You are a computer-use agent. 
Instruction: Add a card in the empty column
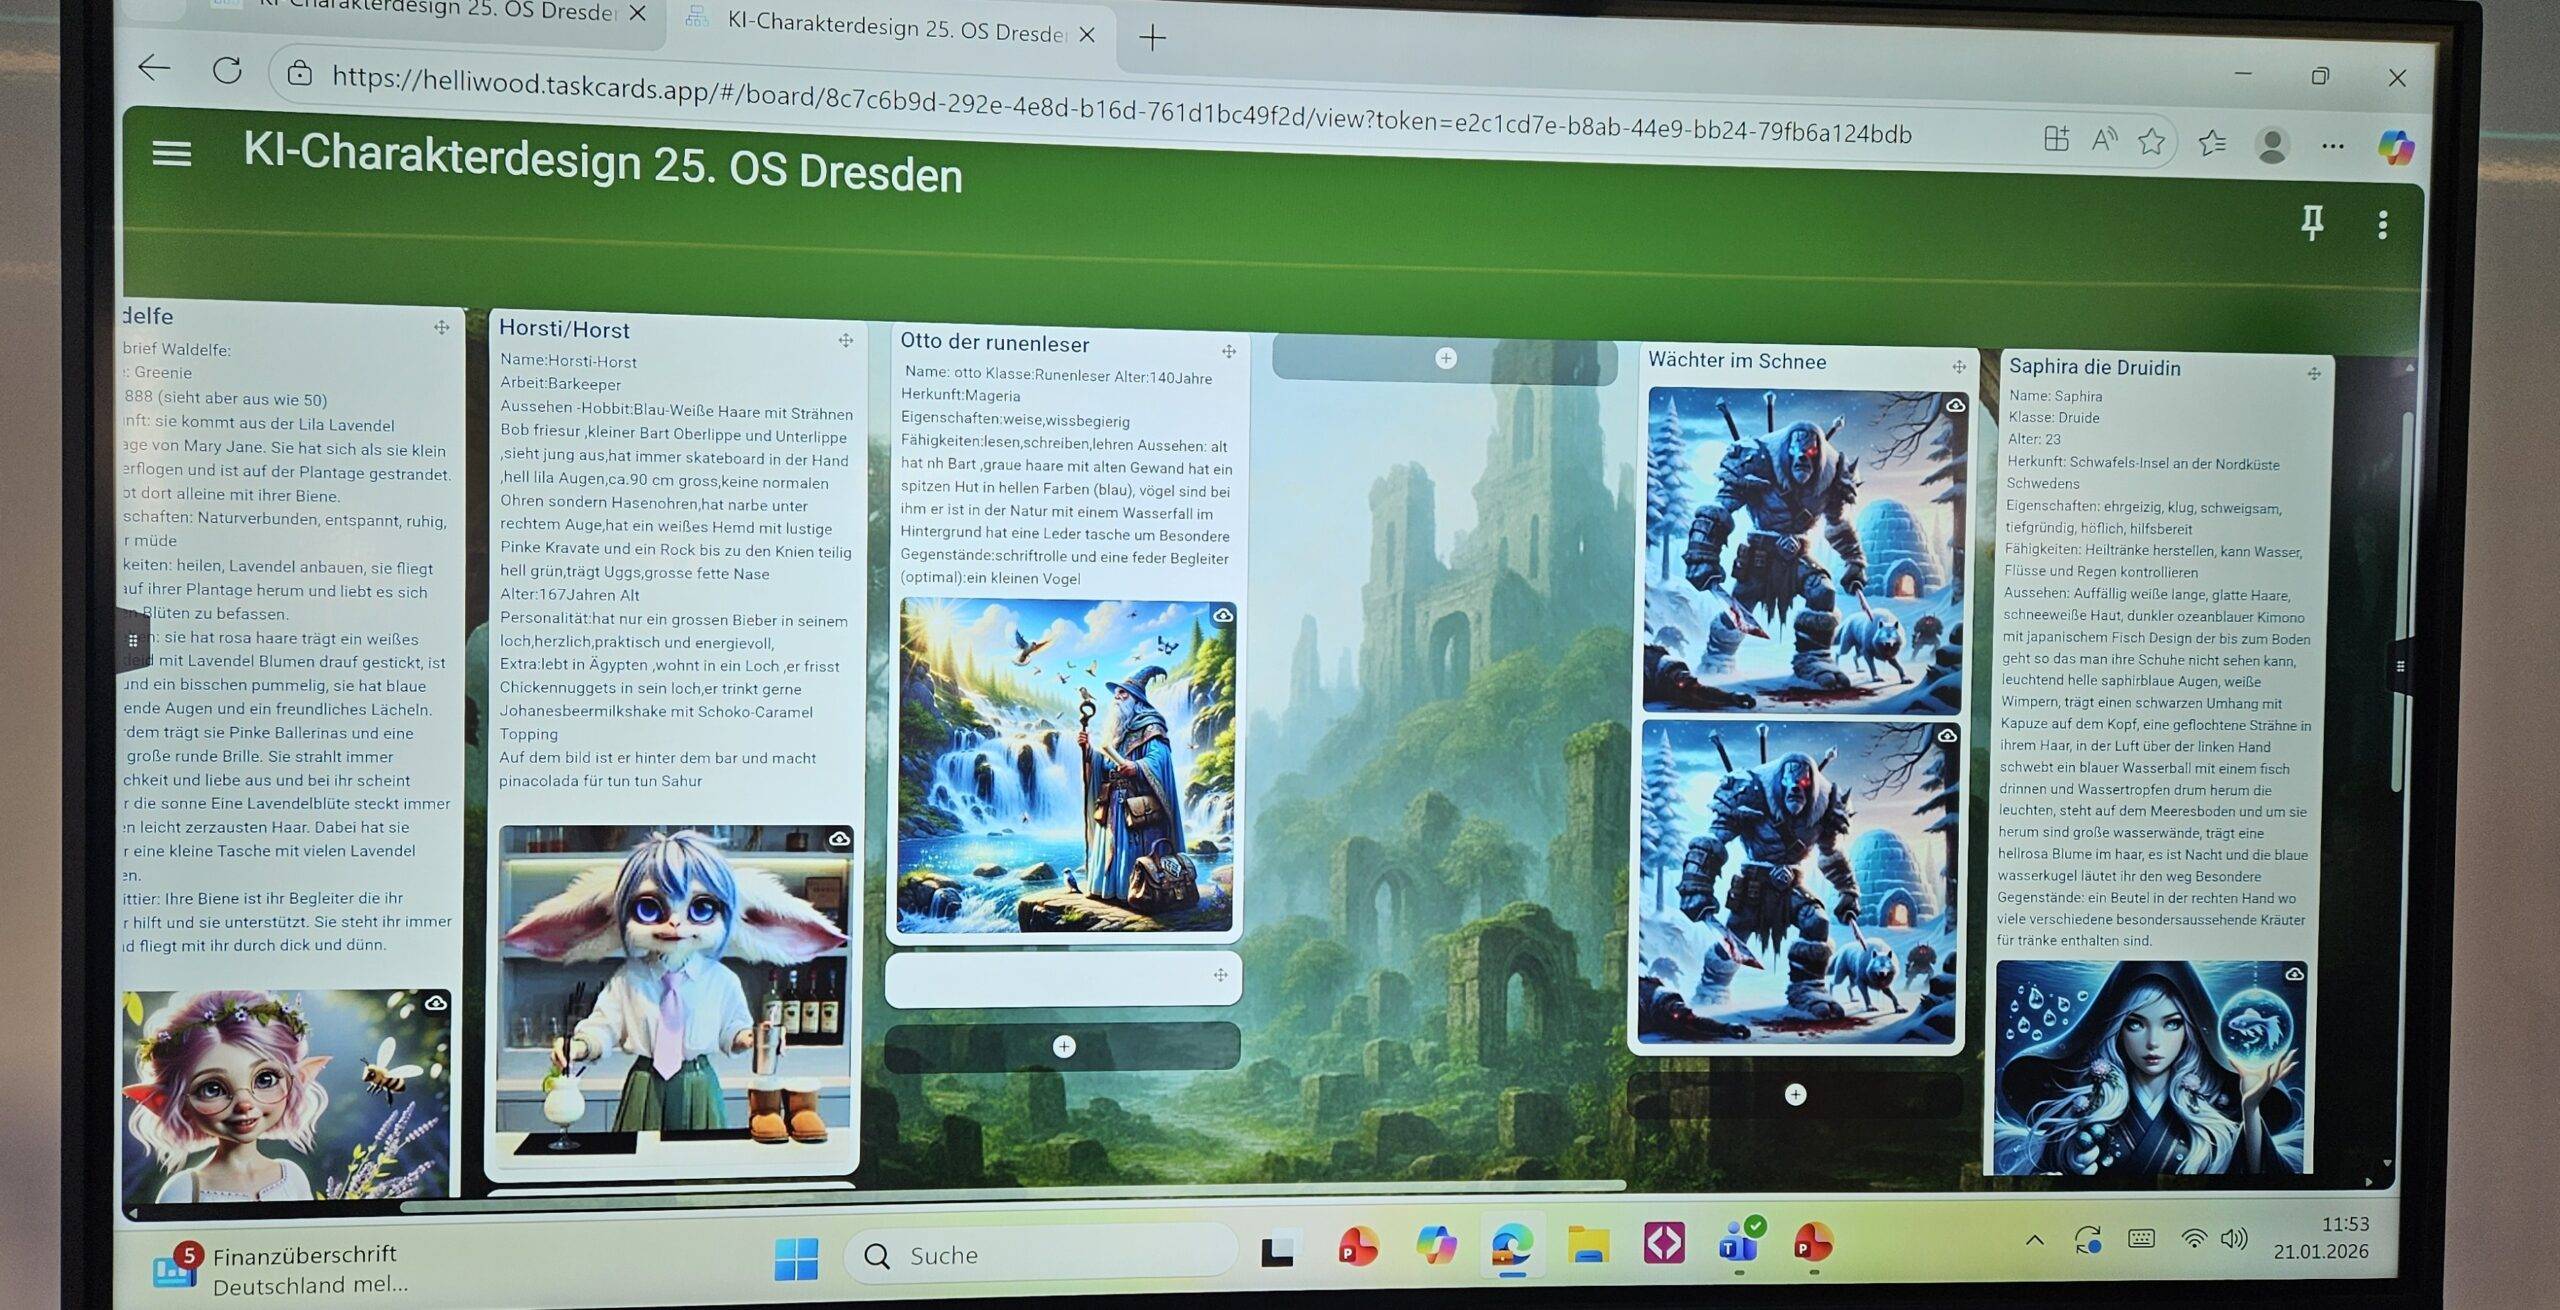(1445, 358)
